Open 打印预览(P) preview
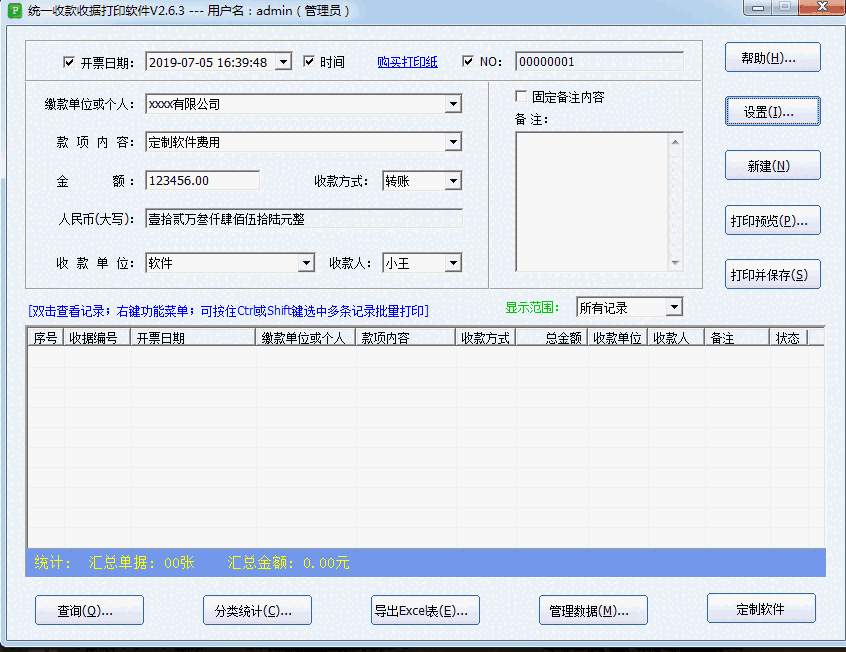 pos(772,221)
